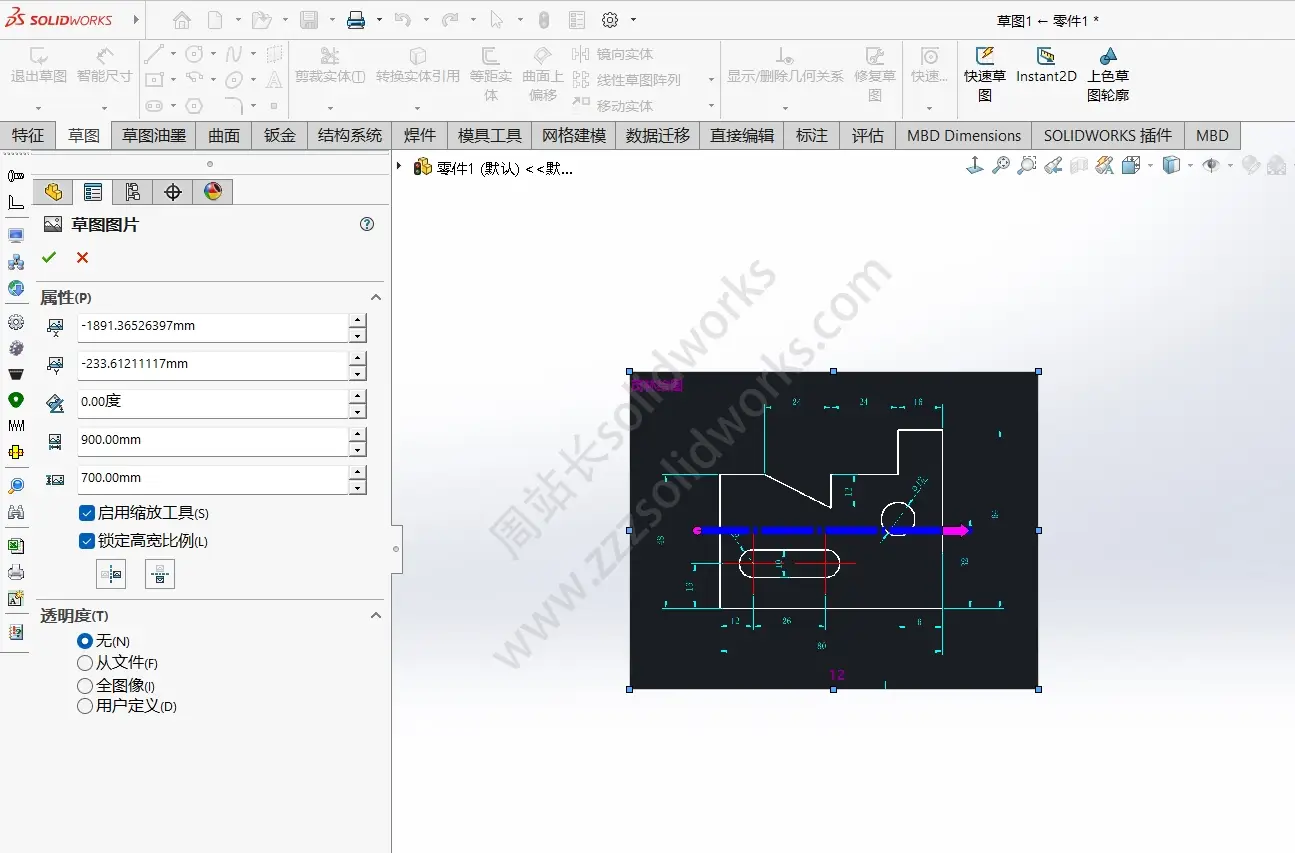Click the top-right corner resize handle of image

[x=1038, y=371]
